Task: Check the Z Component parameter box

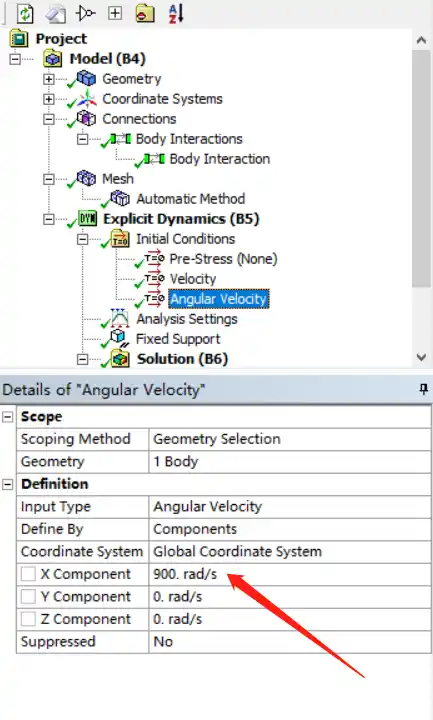Action: coord(28,619)
